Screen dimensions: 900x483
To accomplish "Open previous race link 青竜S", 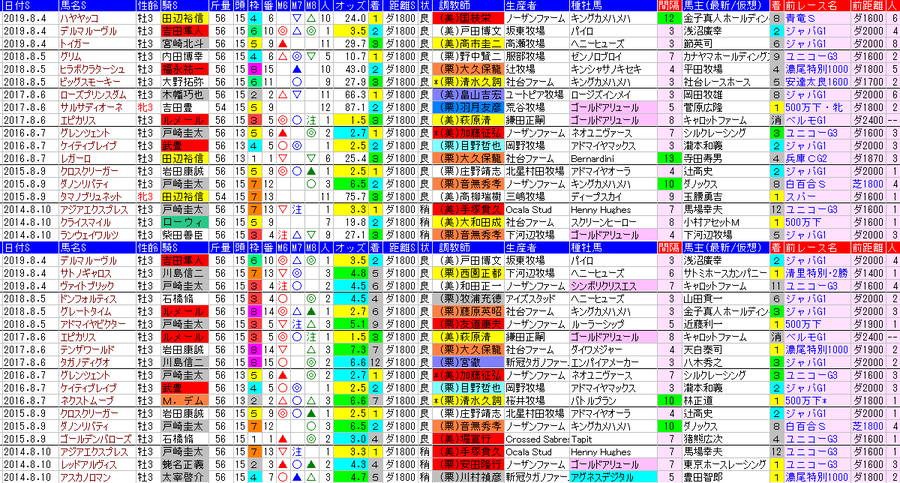I will point(801,18).
